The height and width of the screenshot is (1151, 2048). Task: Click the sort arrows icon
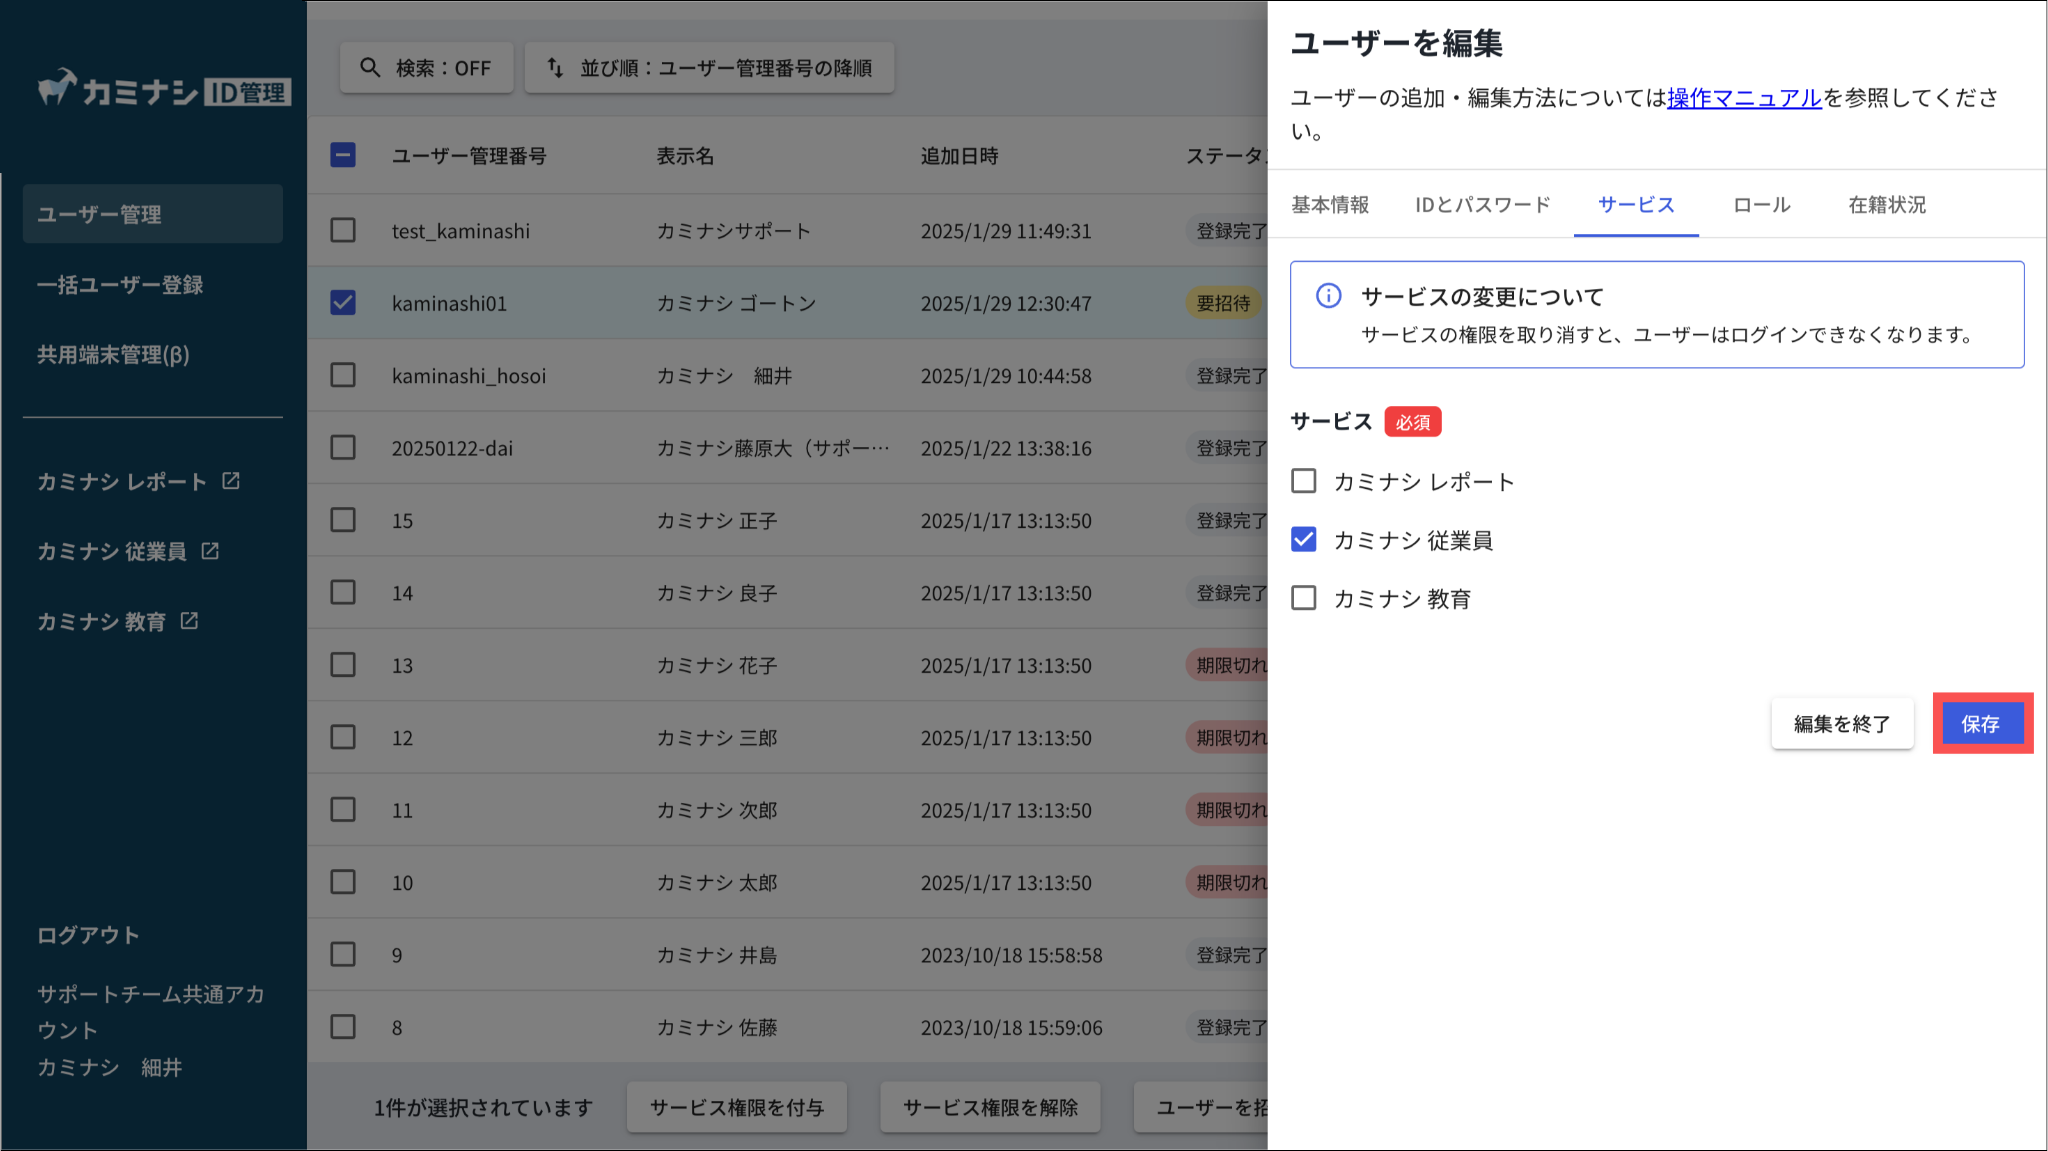click(555, 68)
